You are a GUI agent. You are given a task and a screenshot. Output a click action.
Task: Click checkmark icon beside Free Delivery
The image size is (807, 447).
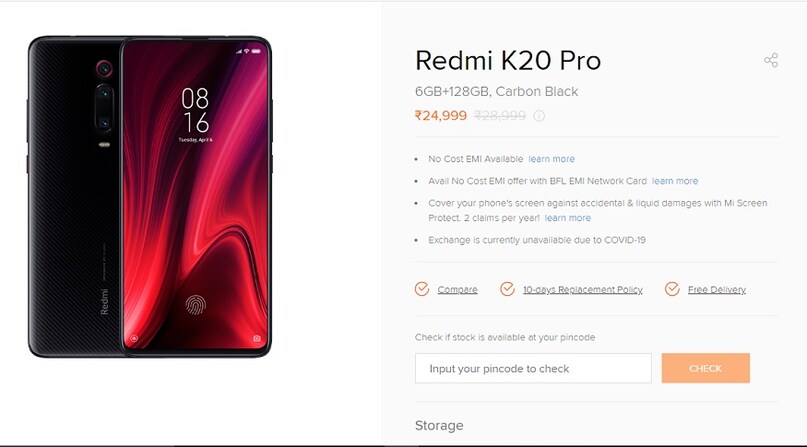[x=672, y=289]
